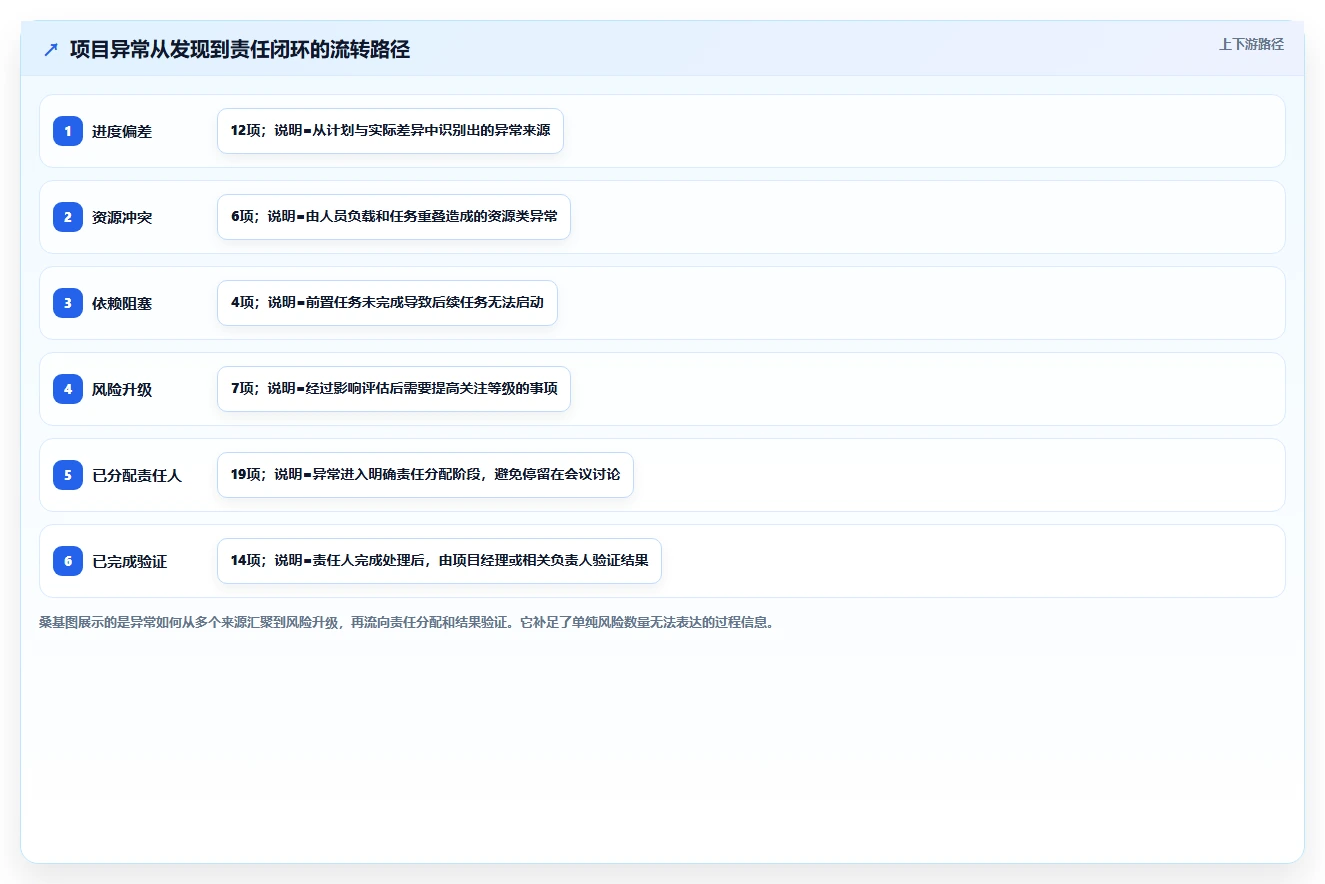Select the number 1 badge for 进度偏差

pos(68,131)
